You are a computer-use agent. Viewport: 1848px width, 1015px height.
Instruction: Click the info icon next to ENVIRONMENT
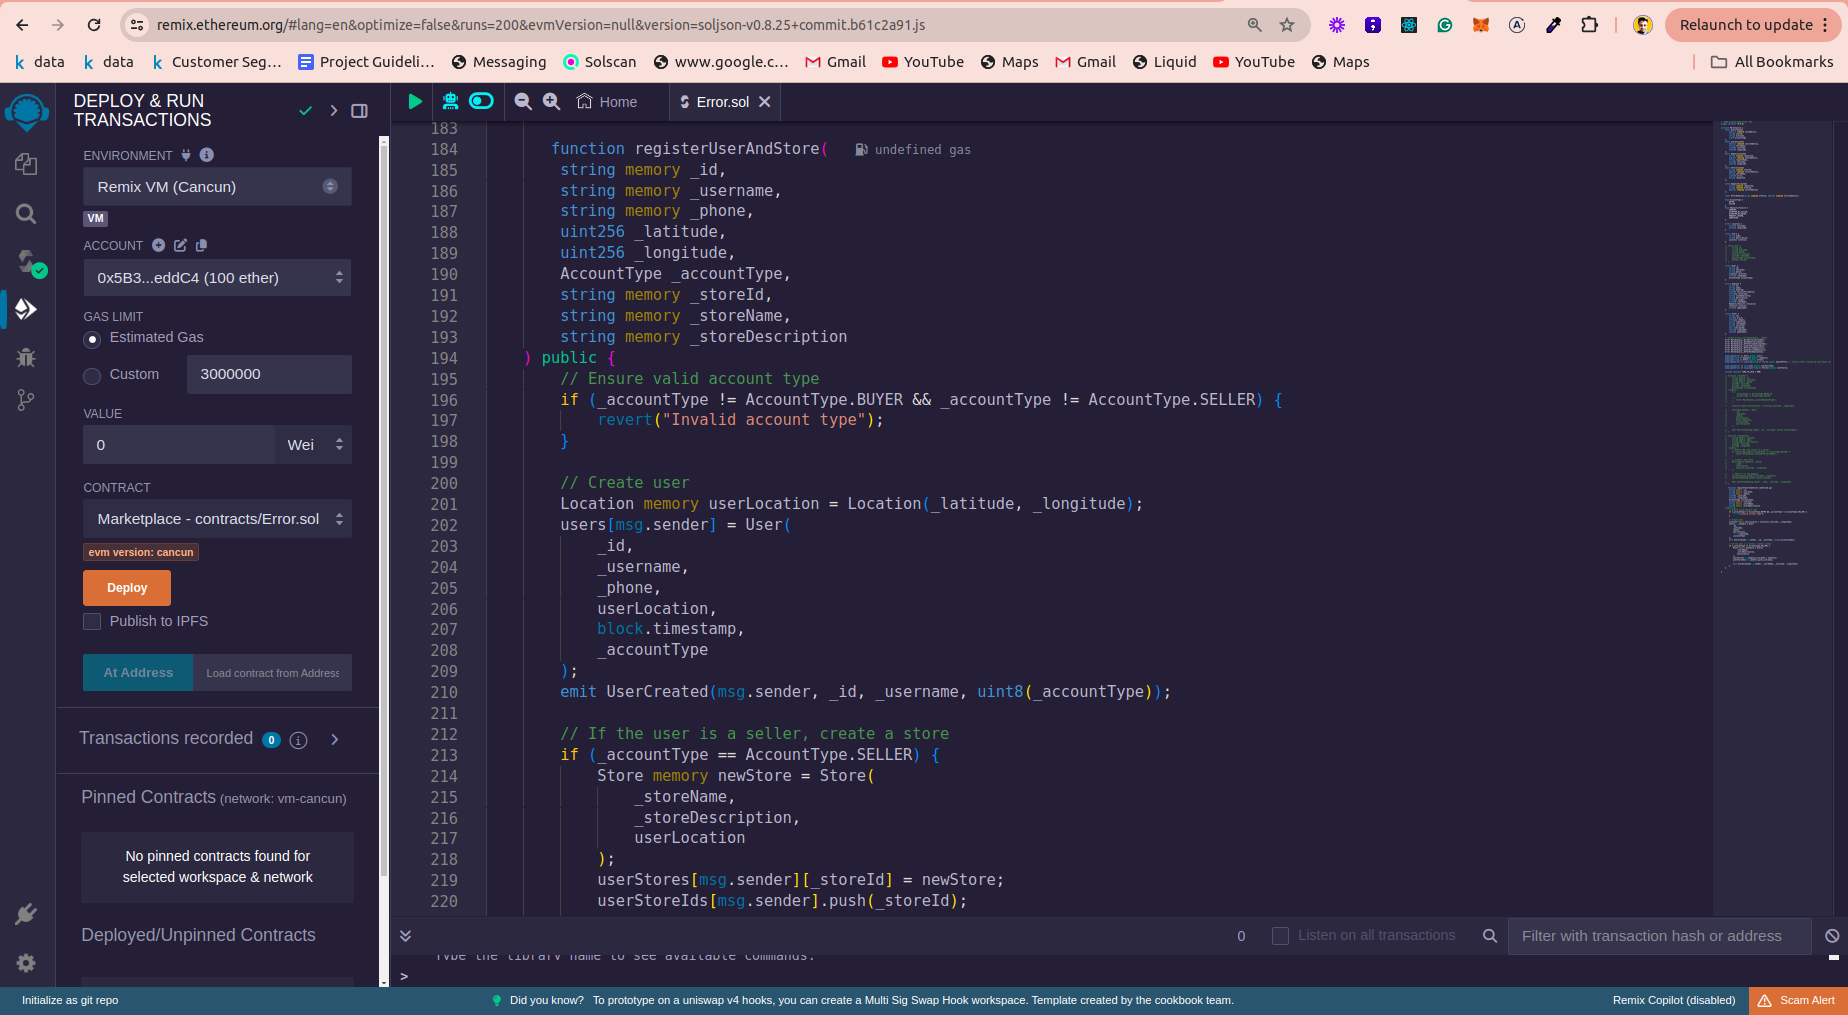(207, 155)
